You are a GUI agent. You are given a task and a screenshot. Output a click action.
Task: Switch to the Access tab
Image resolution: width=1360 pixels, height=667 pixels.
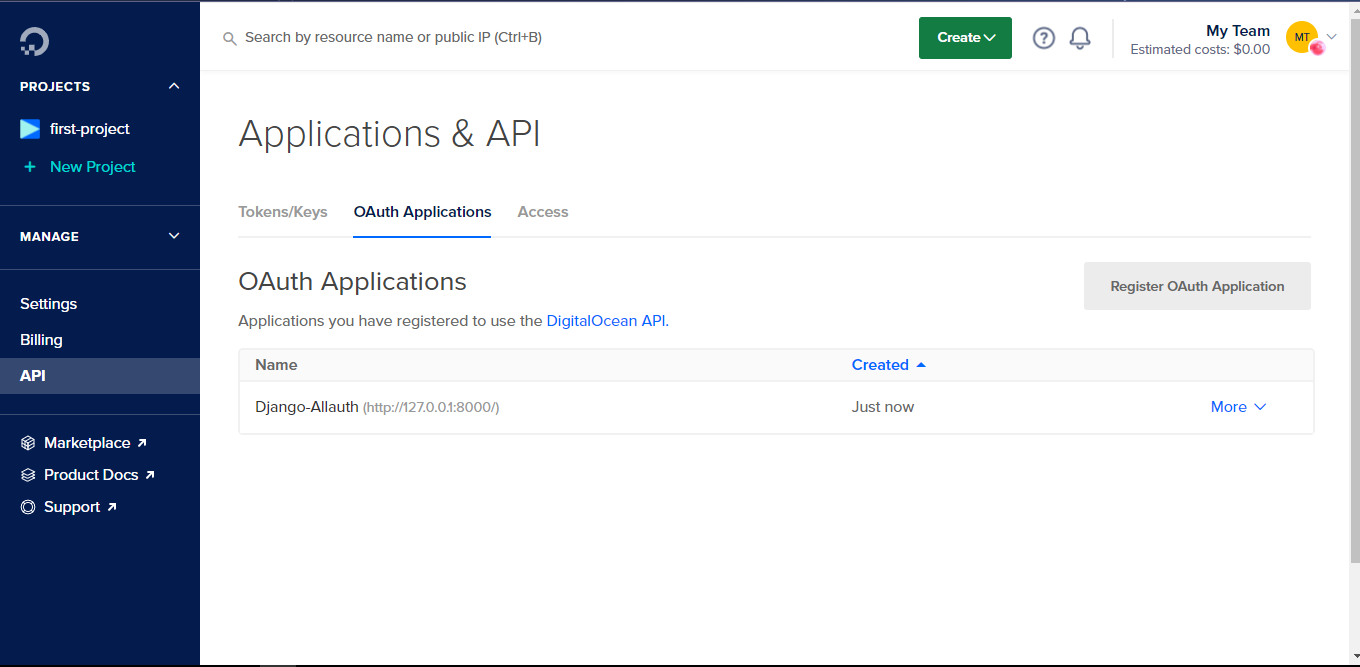point(543,212)
